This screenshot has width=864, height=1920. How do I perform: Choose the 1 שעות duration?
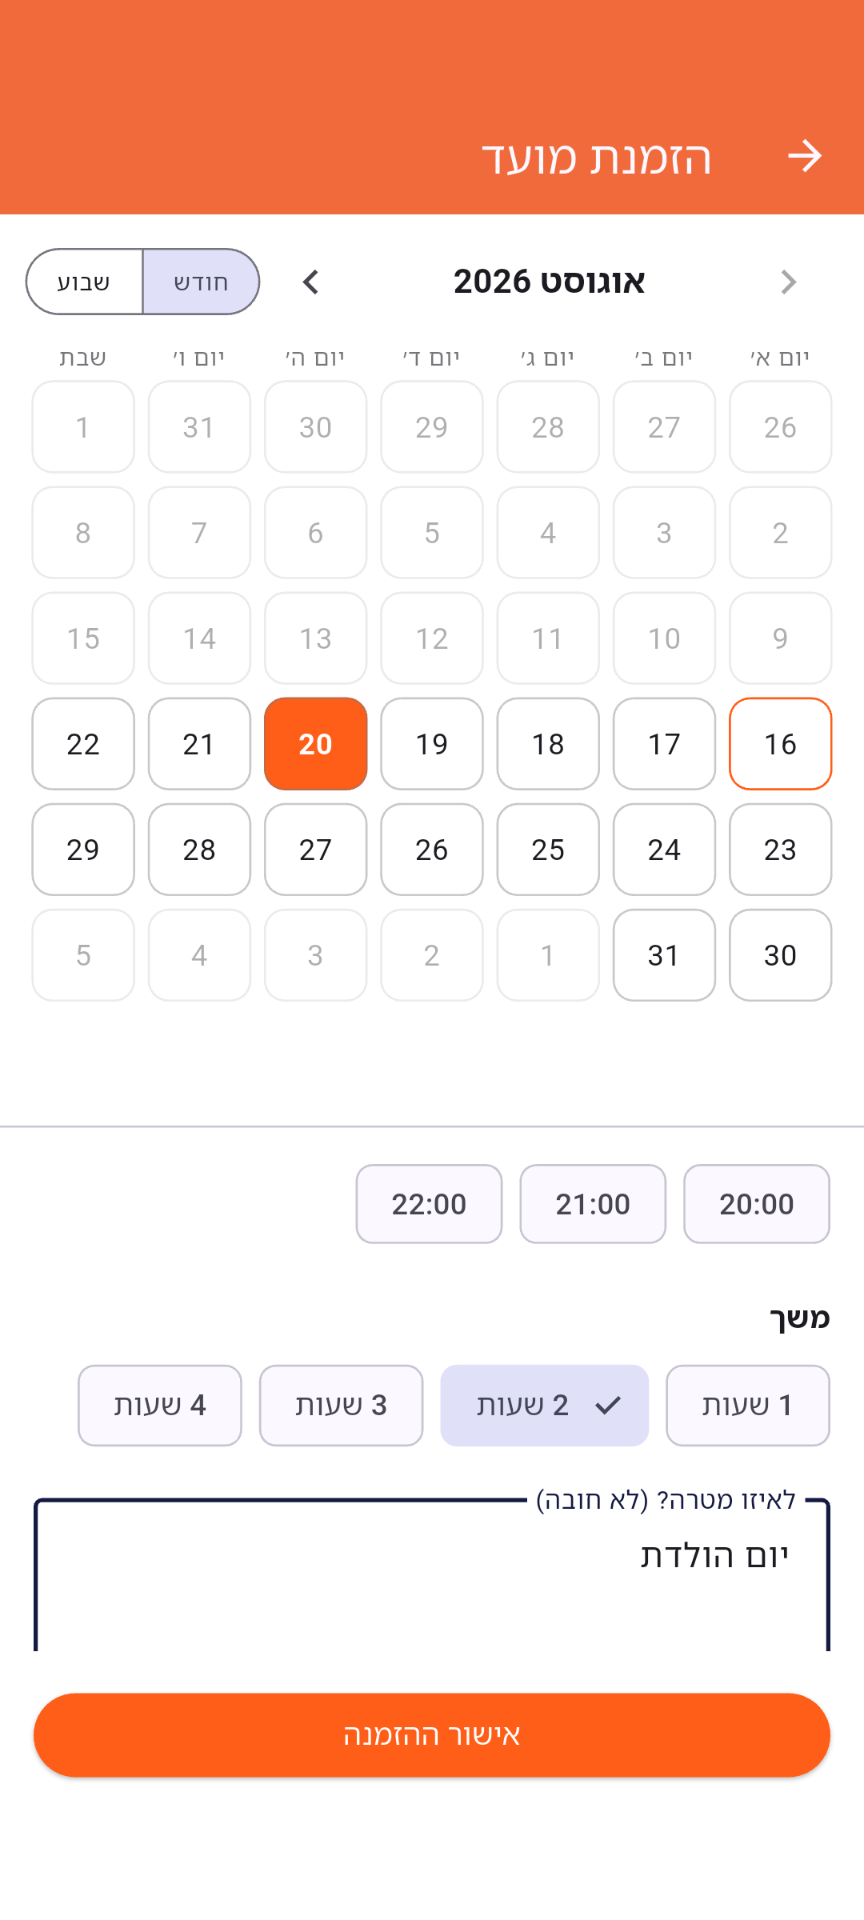tap(748, 1405)
